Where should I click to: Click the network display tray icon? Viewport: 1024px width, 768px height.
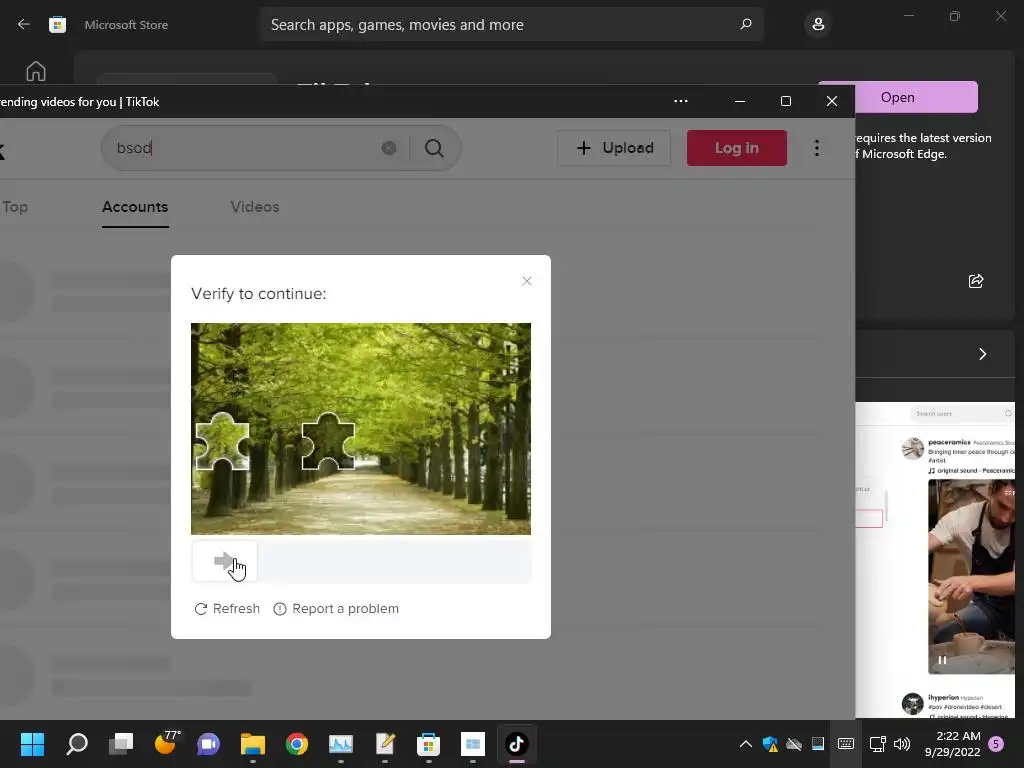[x=877, y=744]
